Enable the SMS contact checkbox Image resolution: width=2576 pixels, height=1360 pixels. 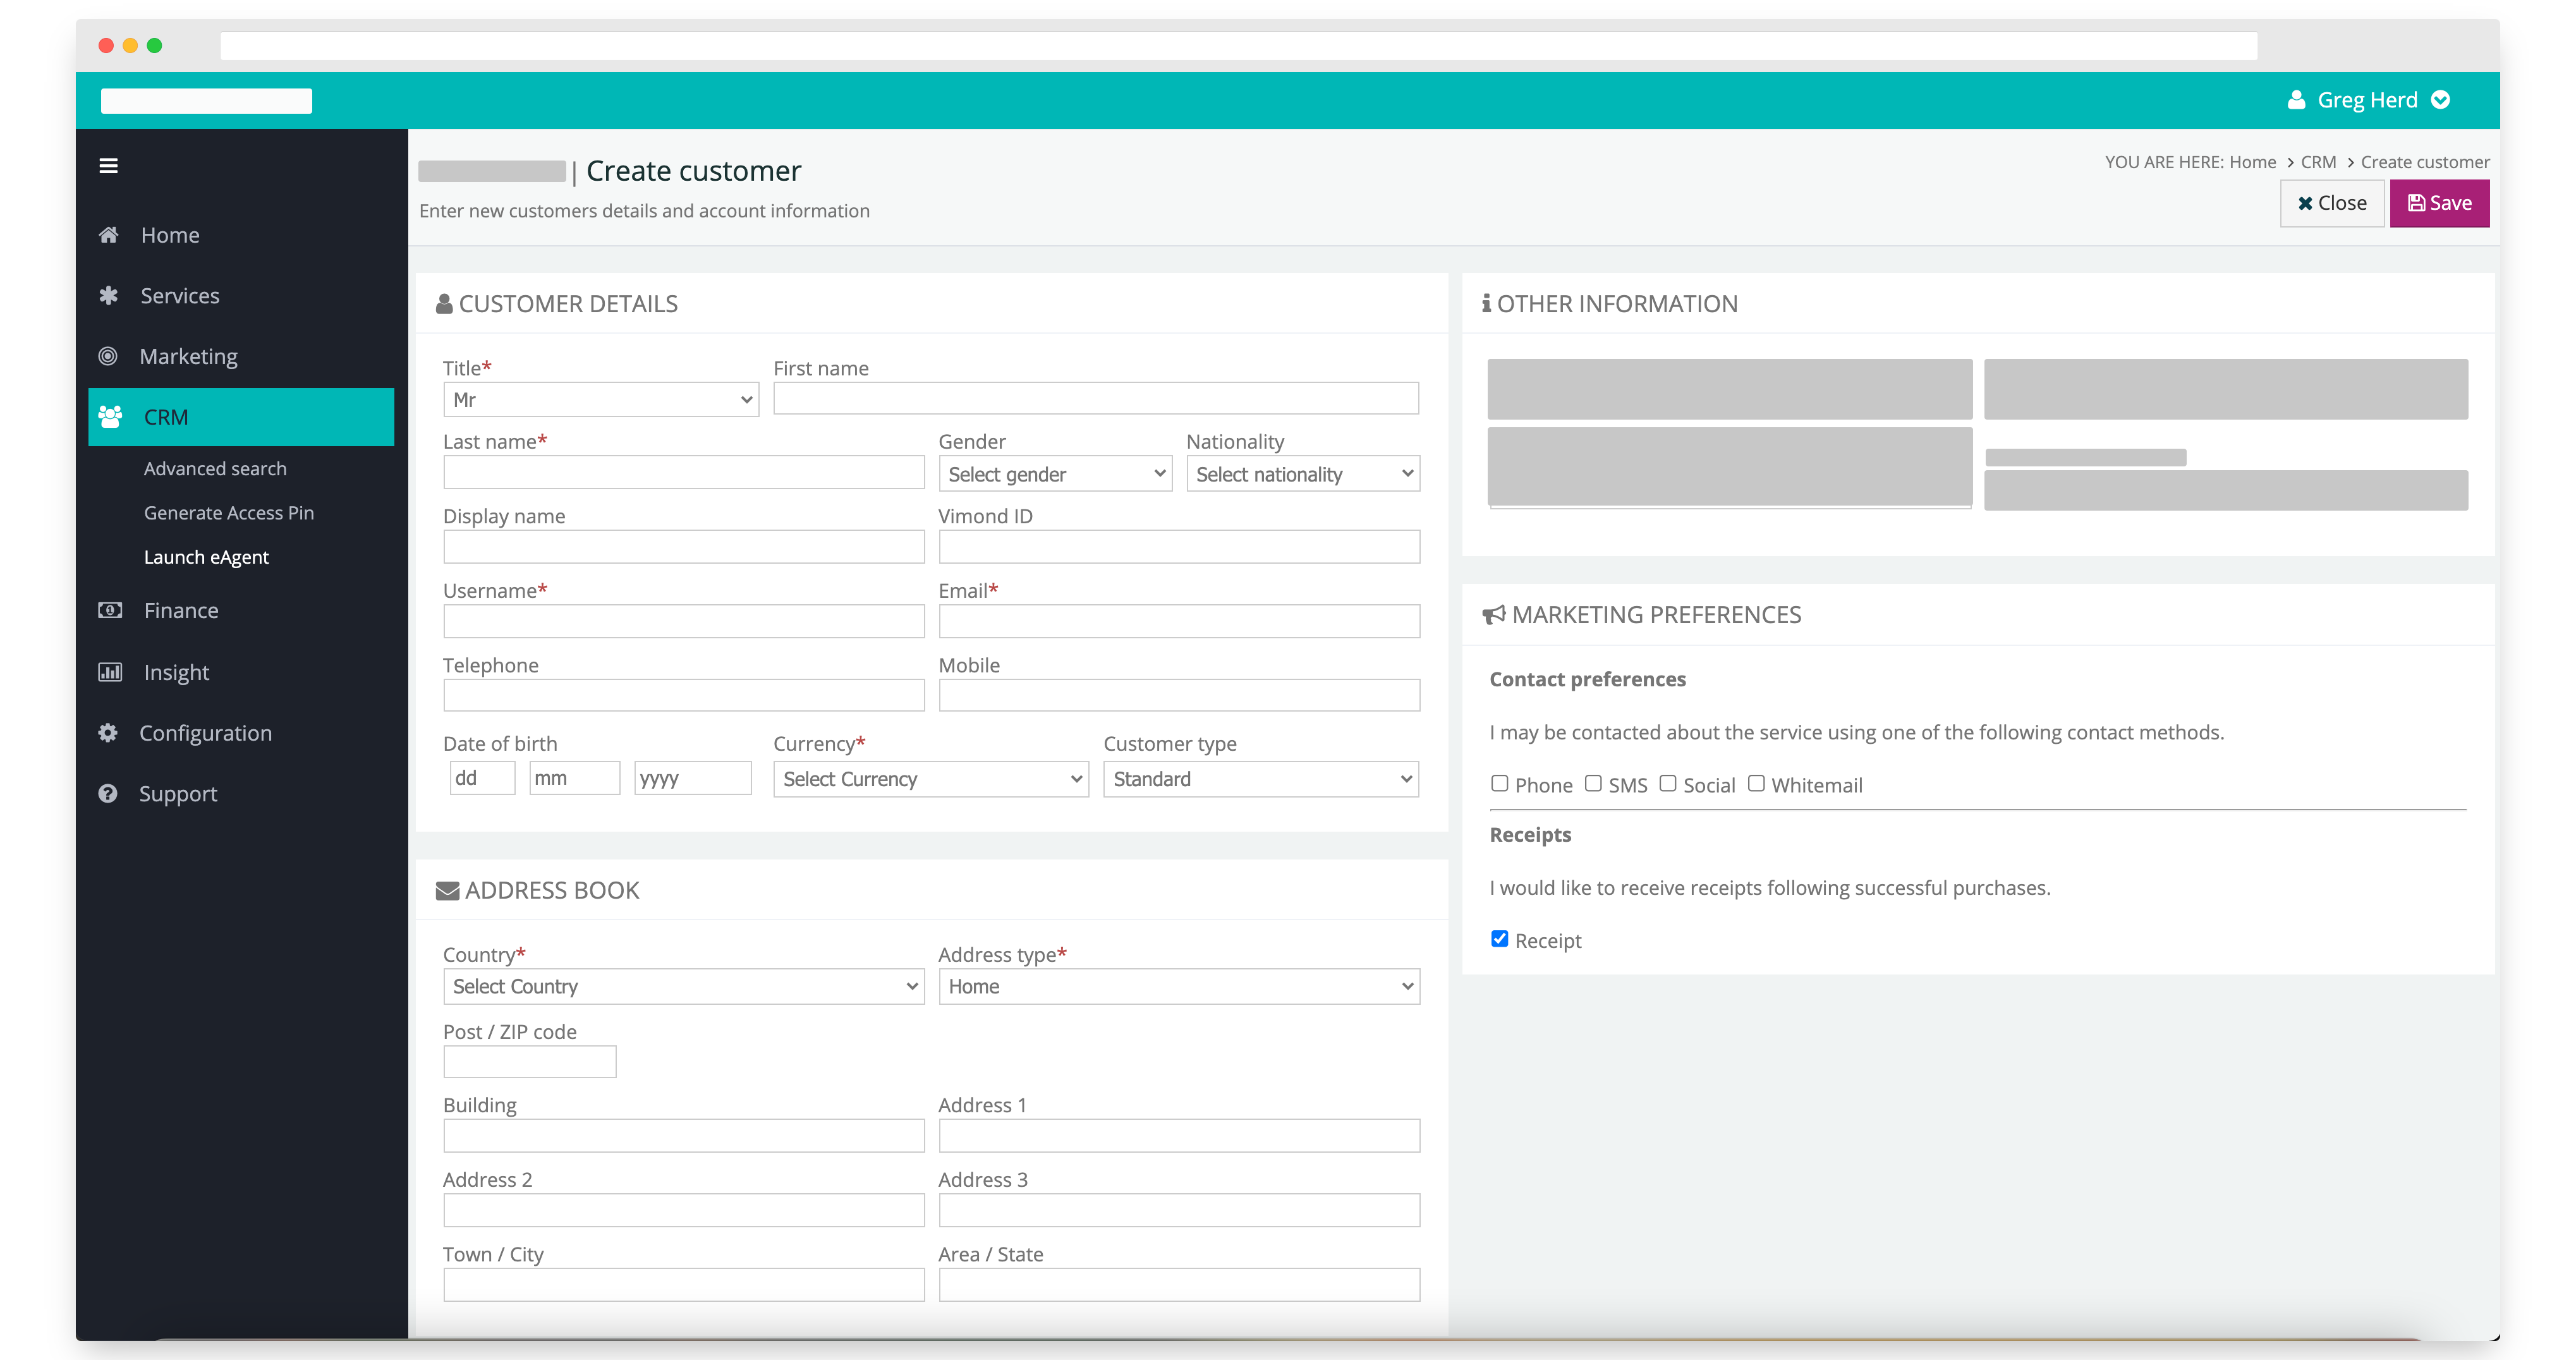point(1593,784)
